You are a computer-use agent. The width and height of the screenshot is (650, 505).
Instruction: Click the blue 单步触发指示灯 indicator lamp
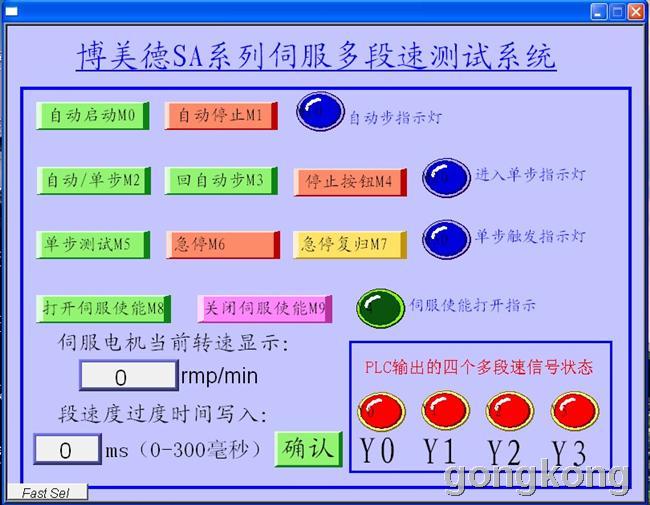[x=446, y=239]
